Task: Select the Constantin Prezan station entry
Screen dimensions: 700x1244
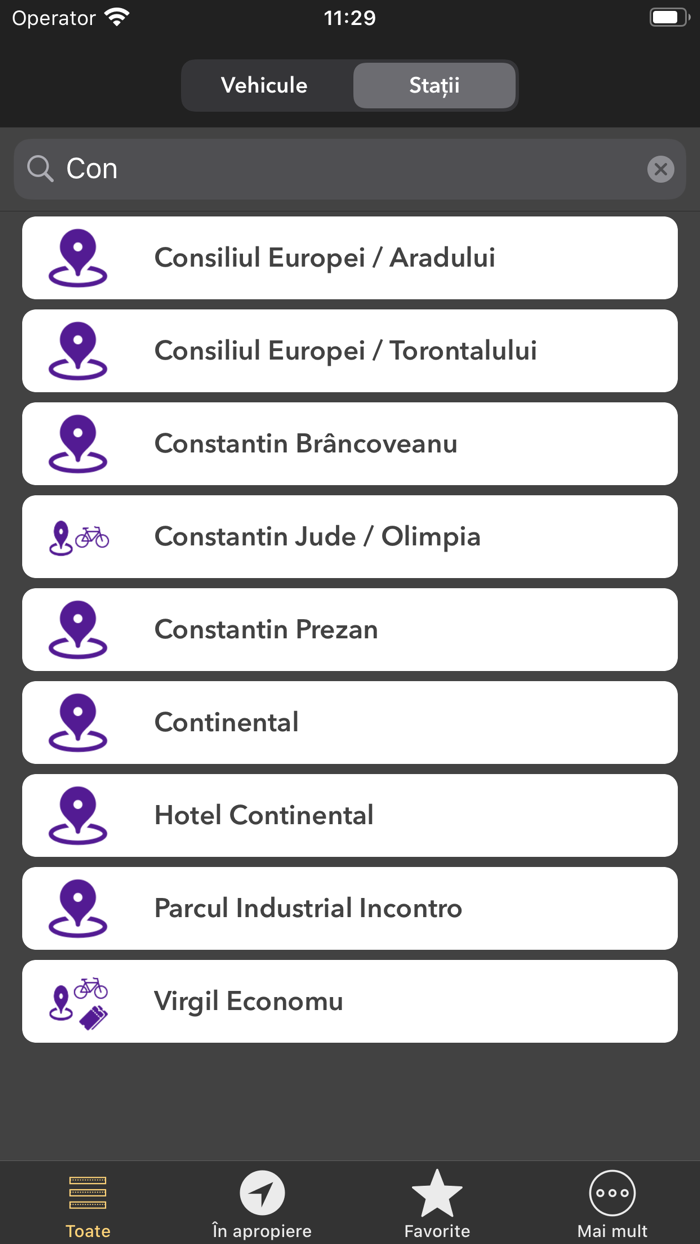Action: pyautogui.click(x=350, y=629)
